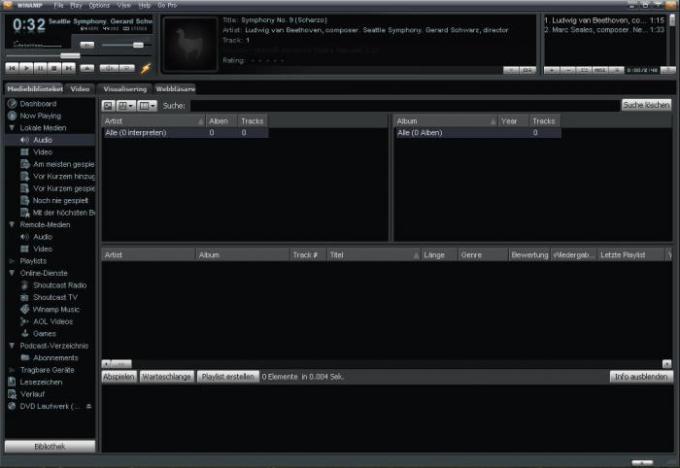Stop the playing track
Image resolution: width=680 pixels, height=468 pixels.
[x=54, y=68]
